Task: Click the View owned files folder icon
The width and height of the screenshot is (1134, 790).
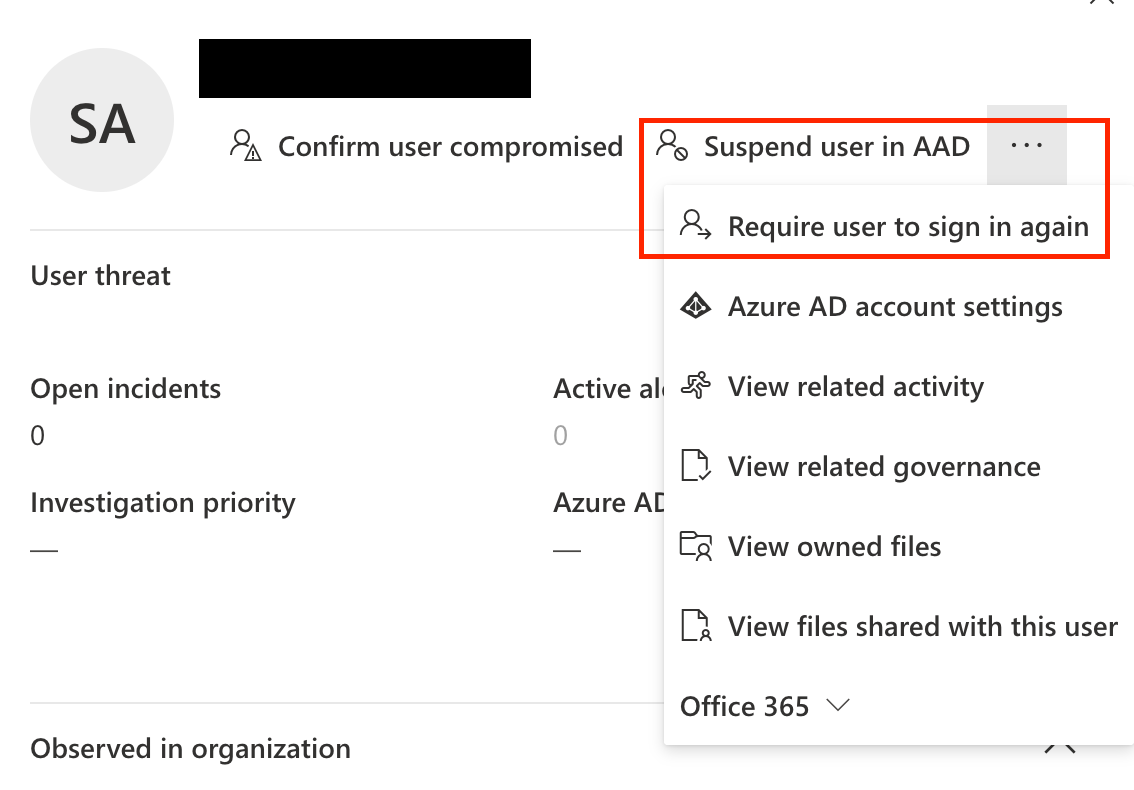Action: 694,546
